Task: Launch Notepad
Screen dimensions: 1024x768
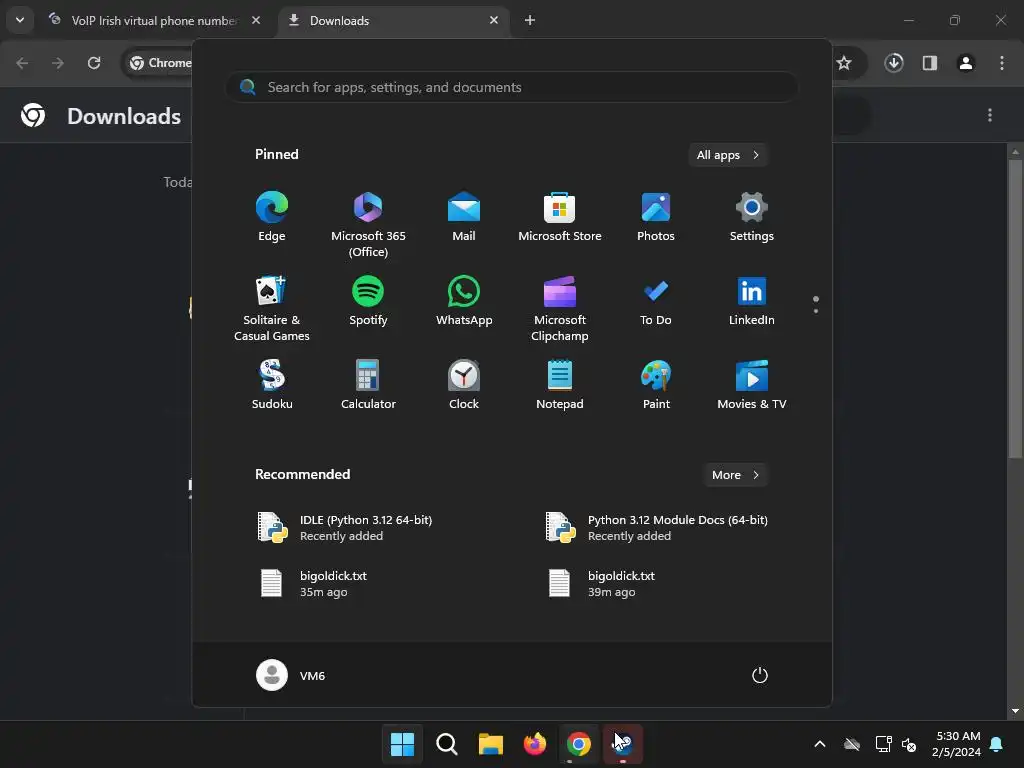Action: click(560, 385)
